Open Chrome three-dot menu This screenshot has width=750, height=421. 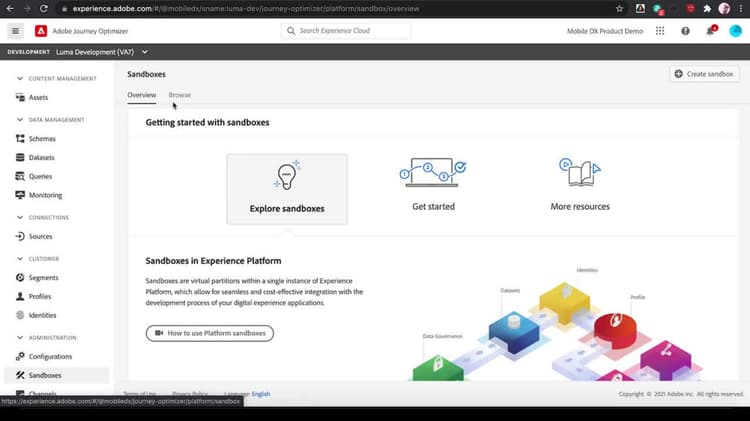pyautogui.click(x=740, y=9)
